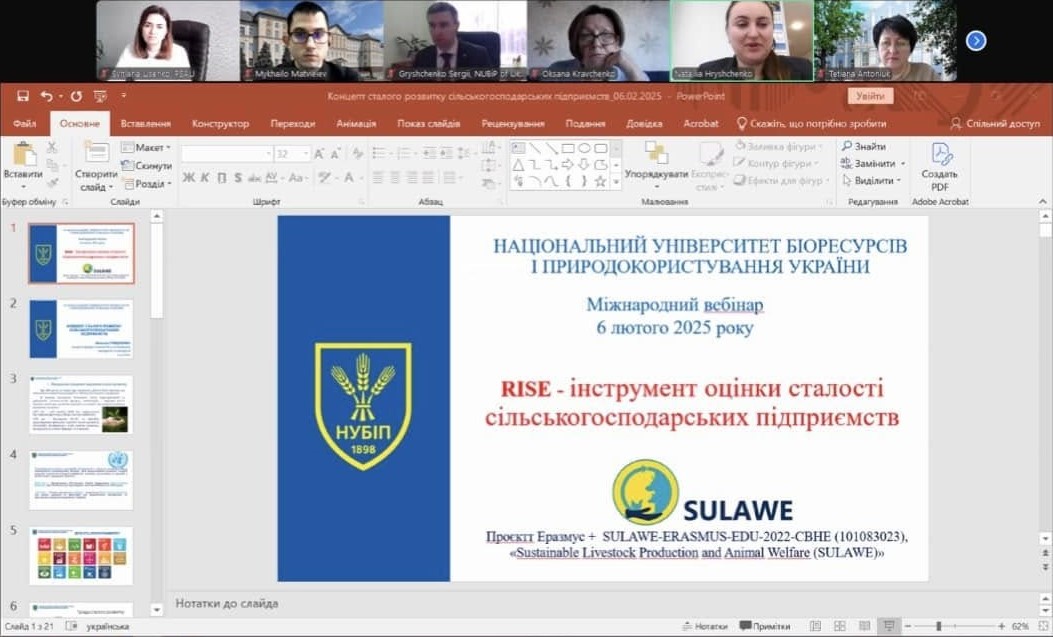Click the Увійти sign-in button

pyautogui.click(x=870, y=96)
